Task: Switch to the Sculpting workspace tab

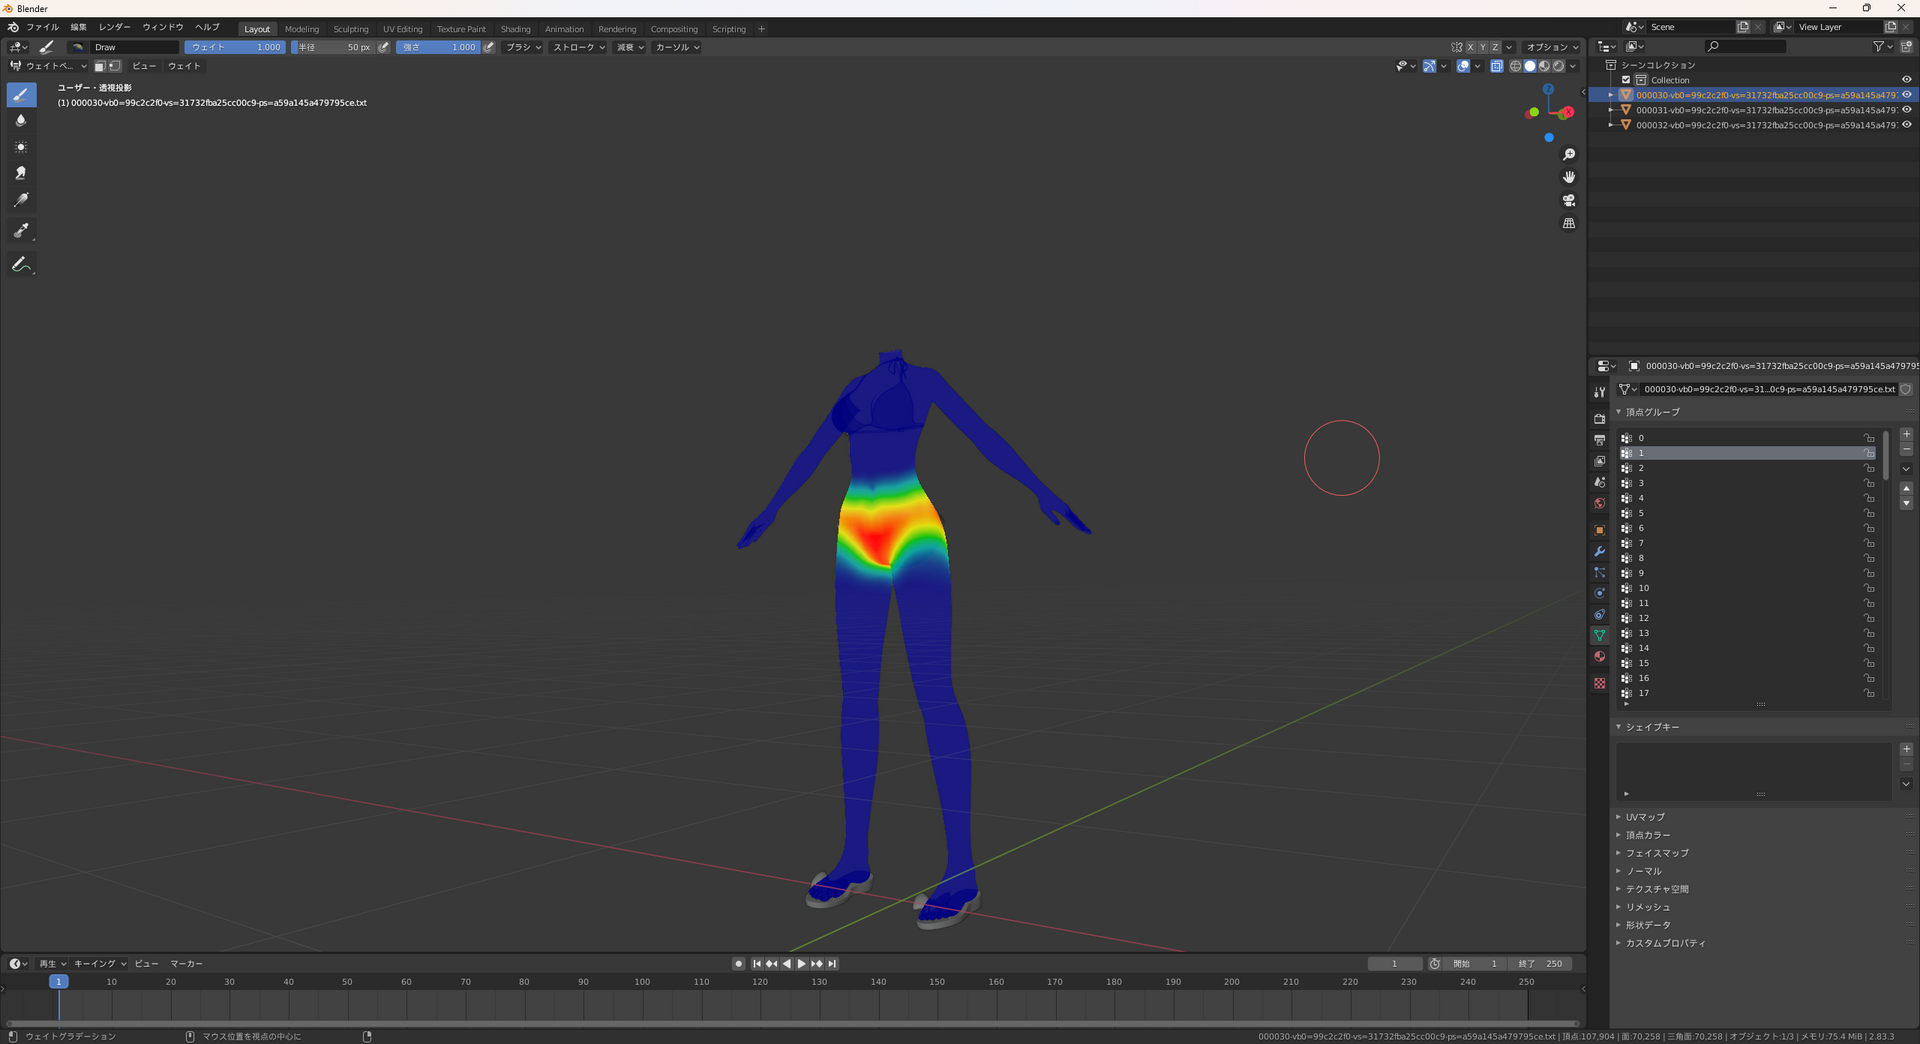Action: coord(351,29)
